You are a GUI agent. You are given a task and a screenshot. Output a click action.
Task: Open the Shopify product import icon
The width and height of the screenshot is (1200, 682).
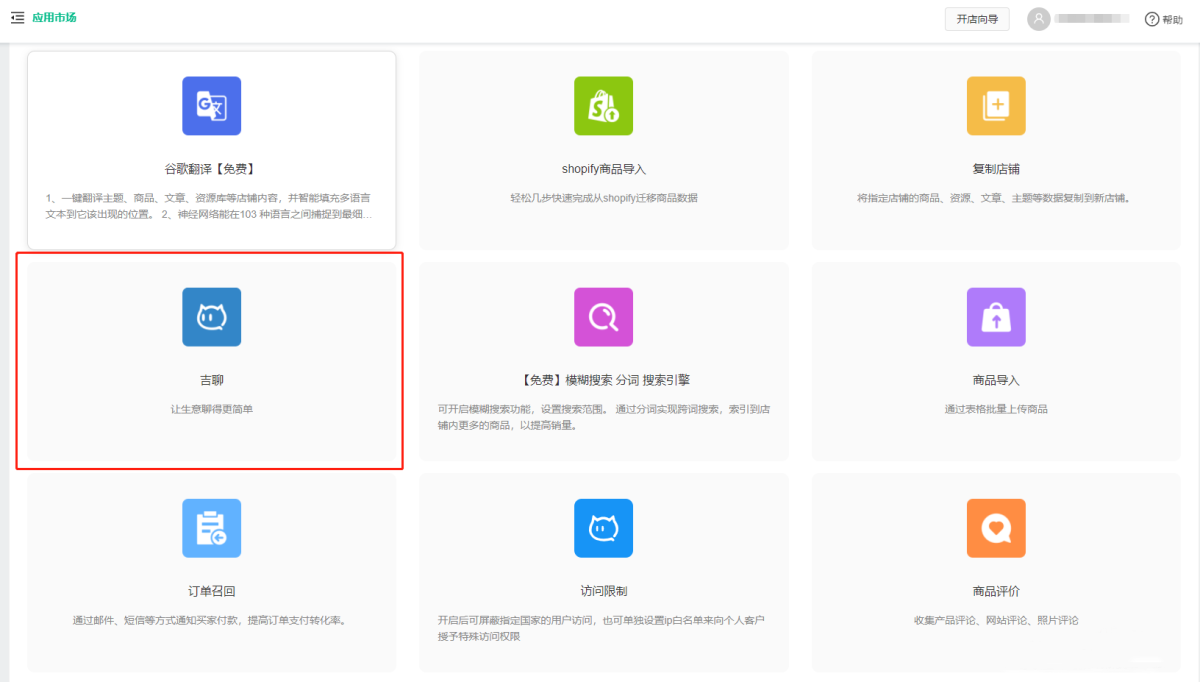[x=603, y=106]
